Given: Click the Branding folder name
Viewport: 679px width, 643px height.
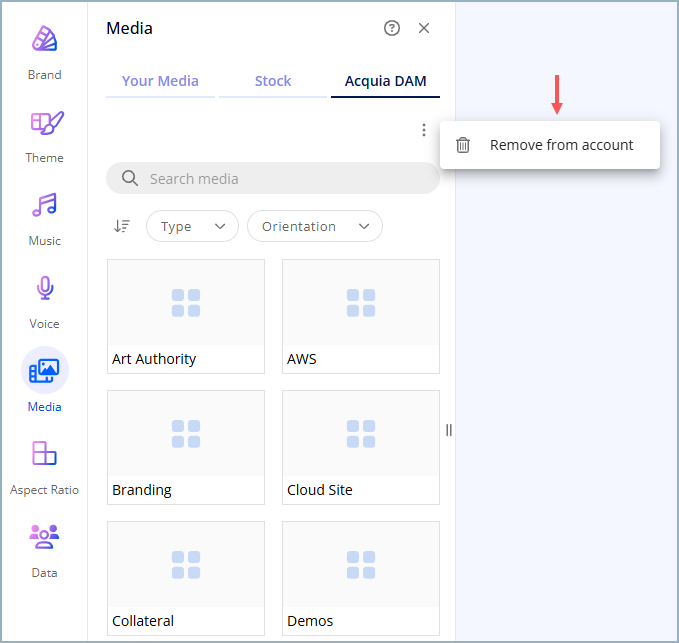Looking at the screenshot, I should click(x=142, y=490).
